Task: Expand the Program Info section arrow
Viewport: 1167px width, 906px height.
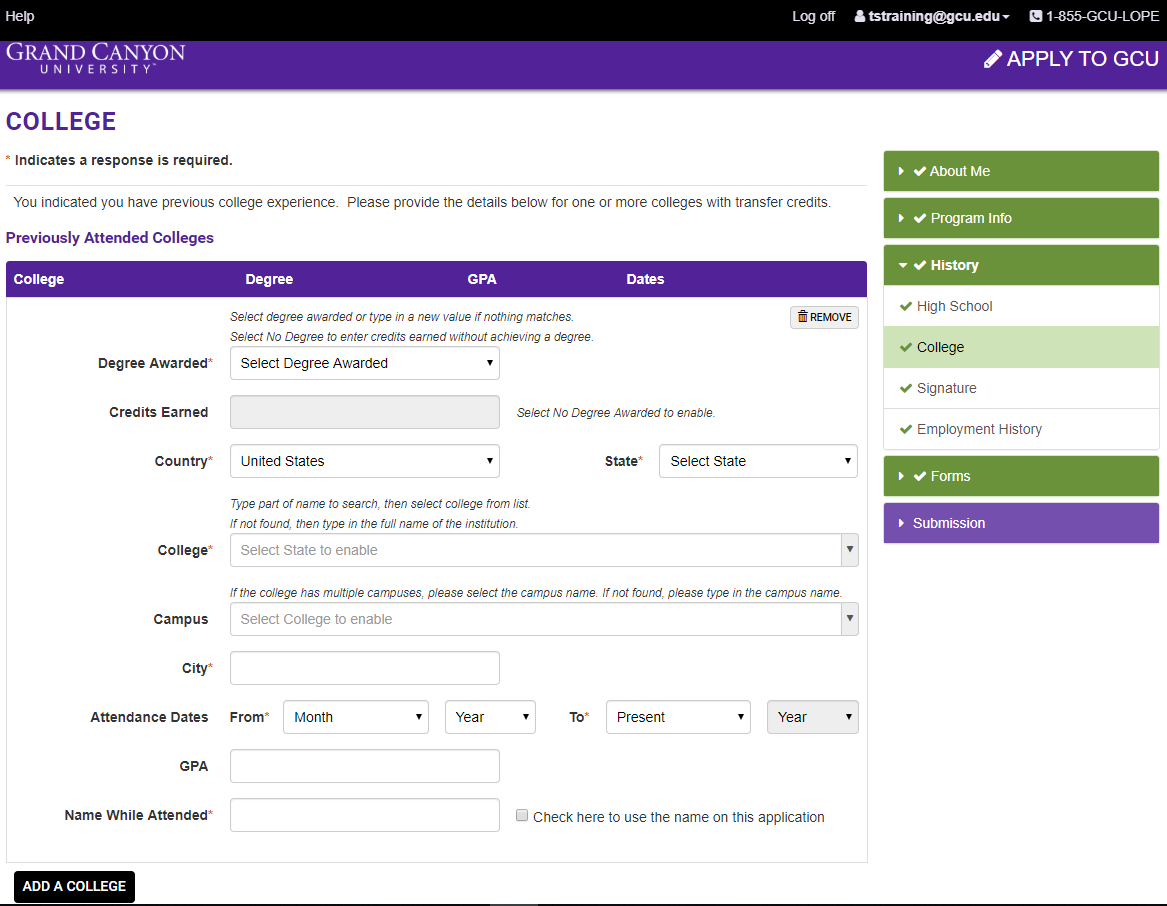Action: point(901,218)
